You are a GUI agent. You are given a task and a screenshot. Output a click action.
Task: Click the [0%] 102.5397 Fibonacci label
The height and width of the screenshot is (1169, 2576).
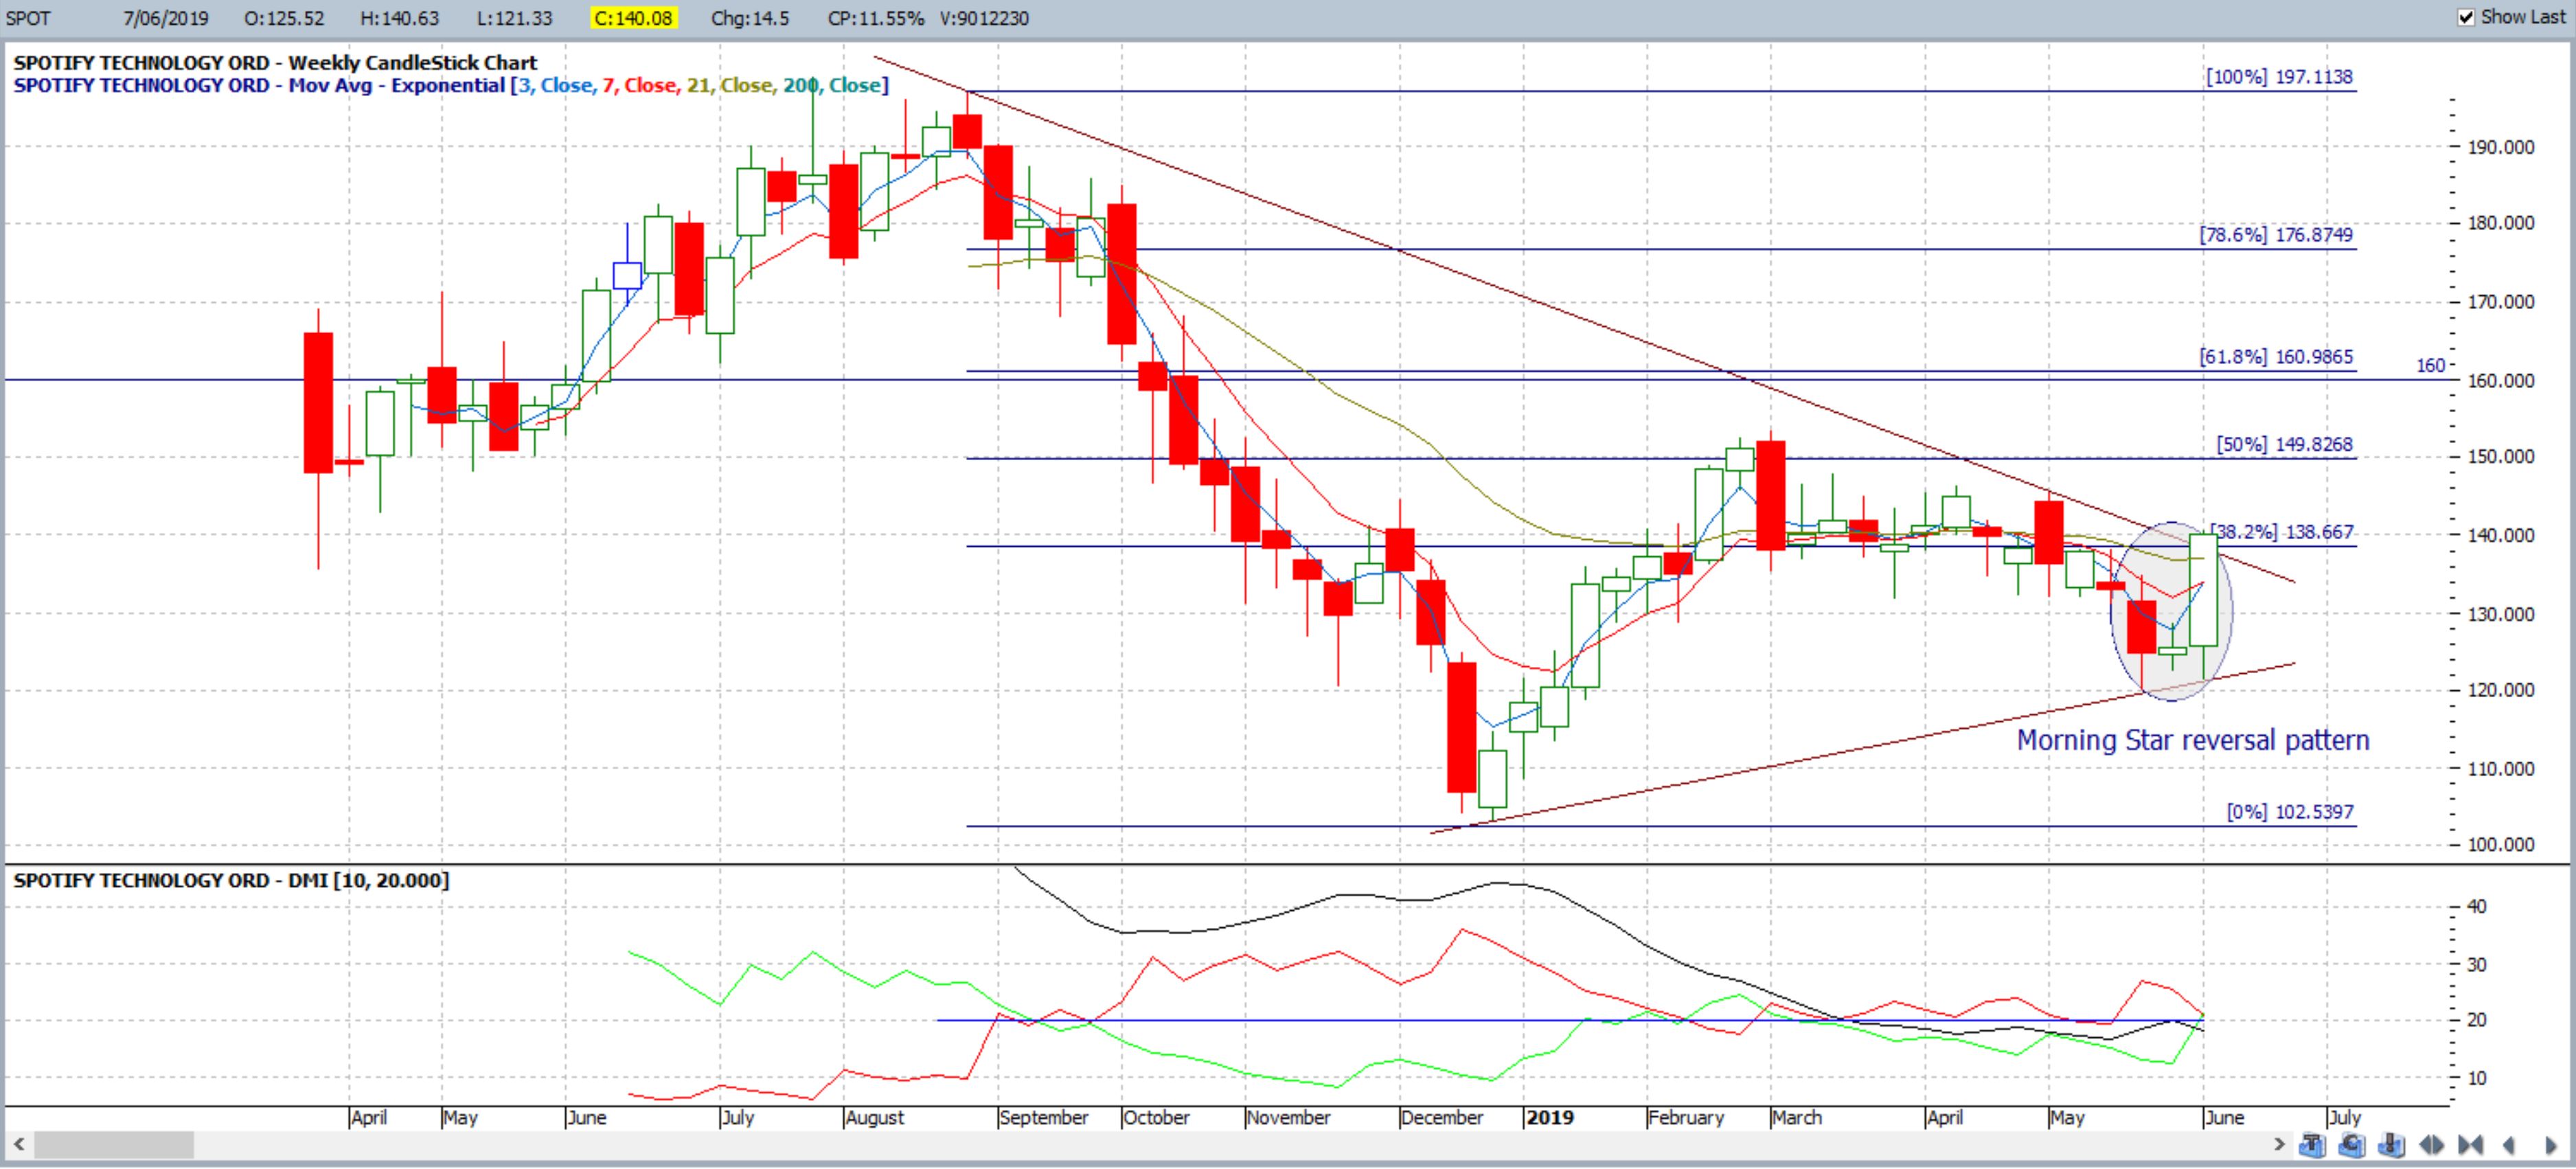point(2290,812)
